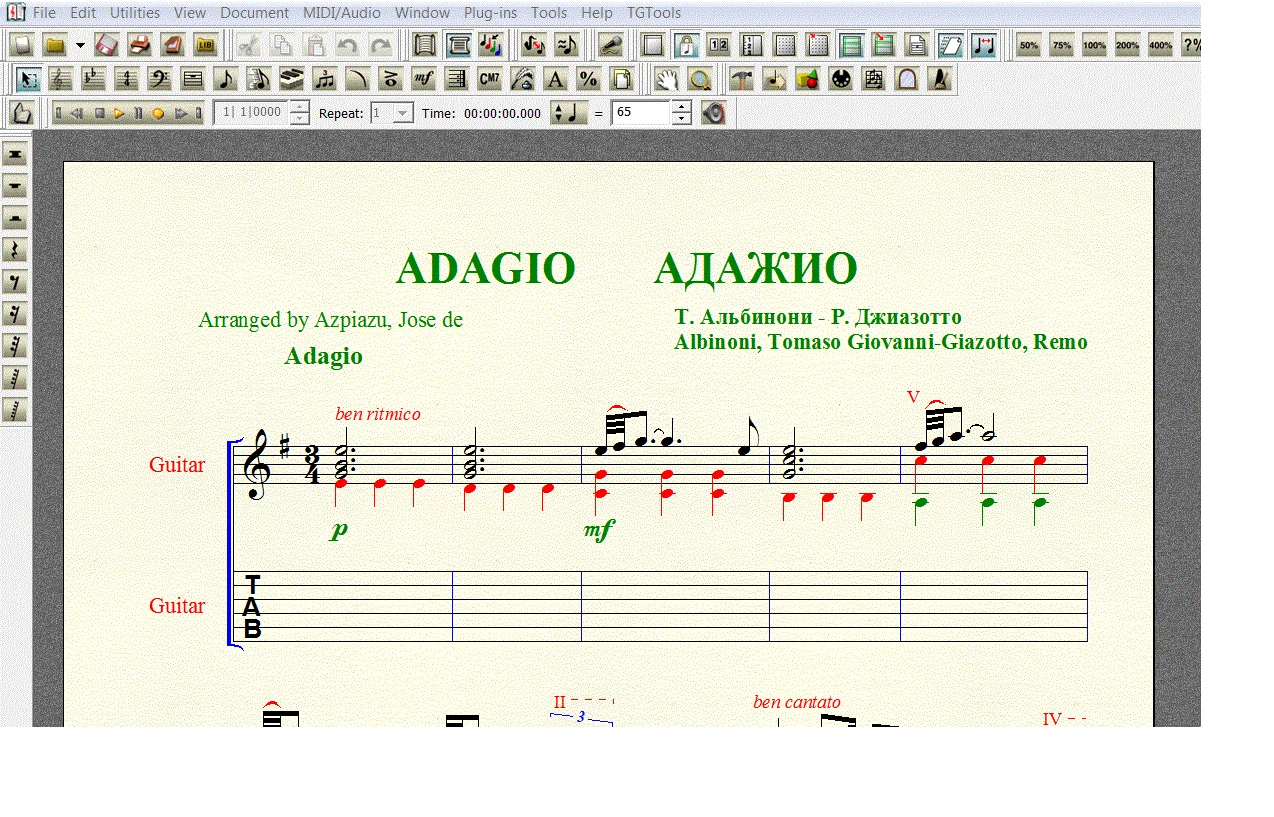Select the MIDI tool connector icon

(840, 79)
